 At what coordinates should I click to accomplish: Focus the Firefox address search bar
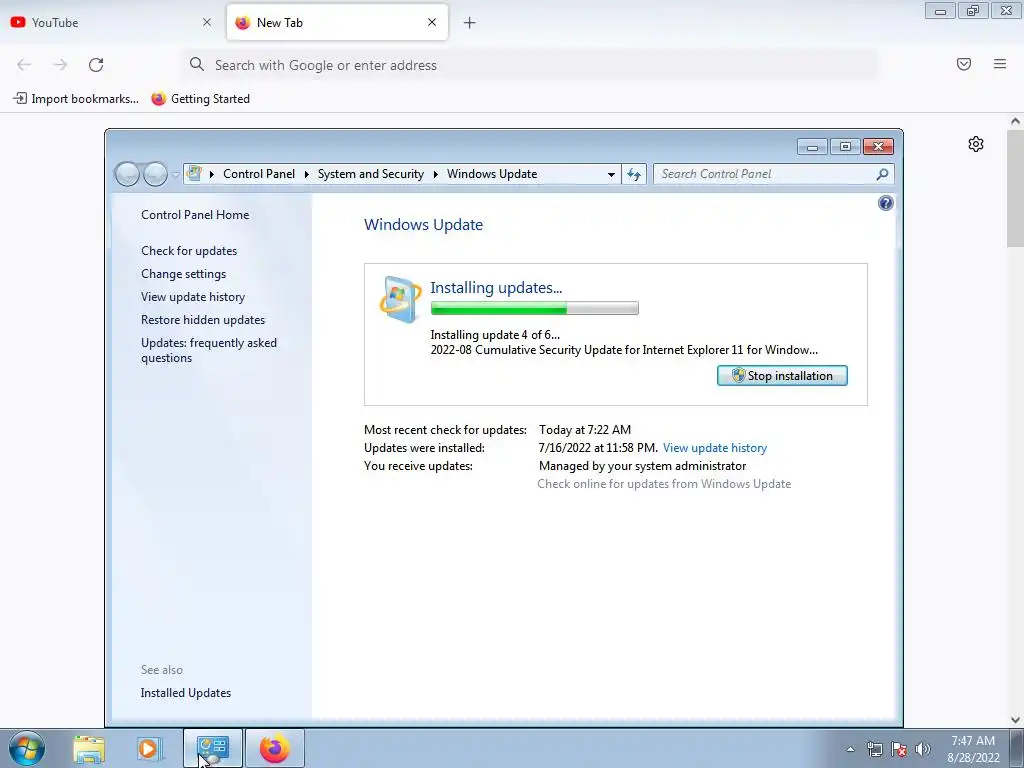tap(530, 65)
